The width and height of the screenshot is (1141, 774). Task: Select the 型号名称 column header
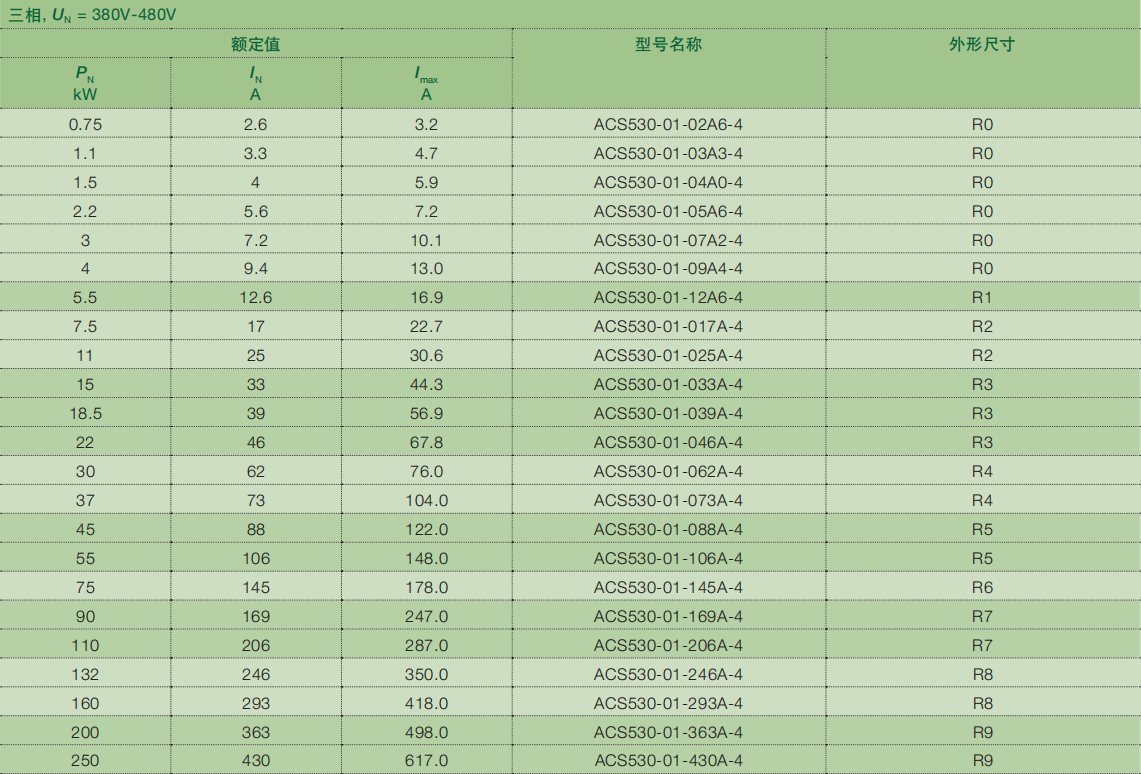click(x=668, y=45)
